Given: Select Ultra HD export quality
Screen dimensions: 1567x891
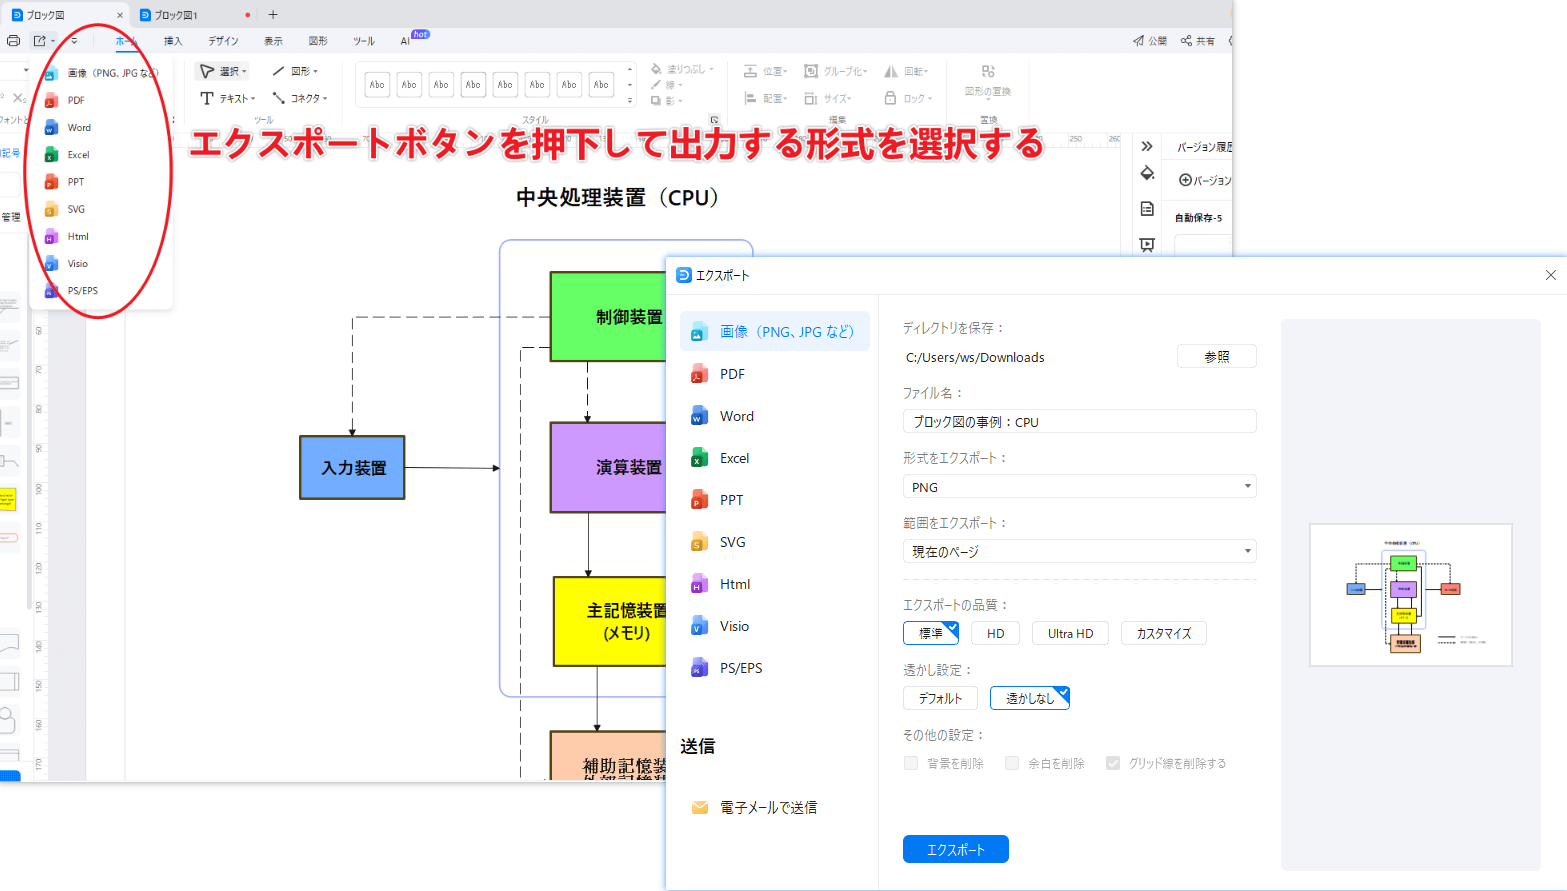Looking at the screenshot, I should (1070, 633).
